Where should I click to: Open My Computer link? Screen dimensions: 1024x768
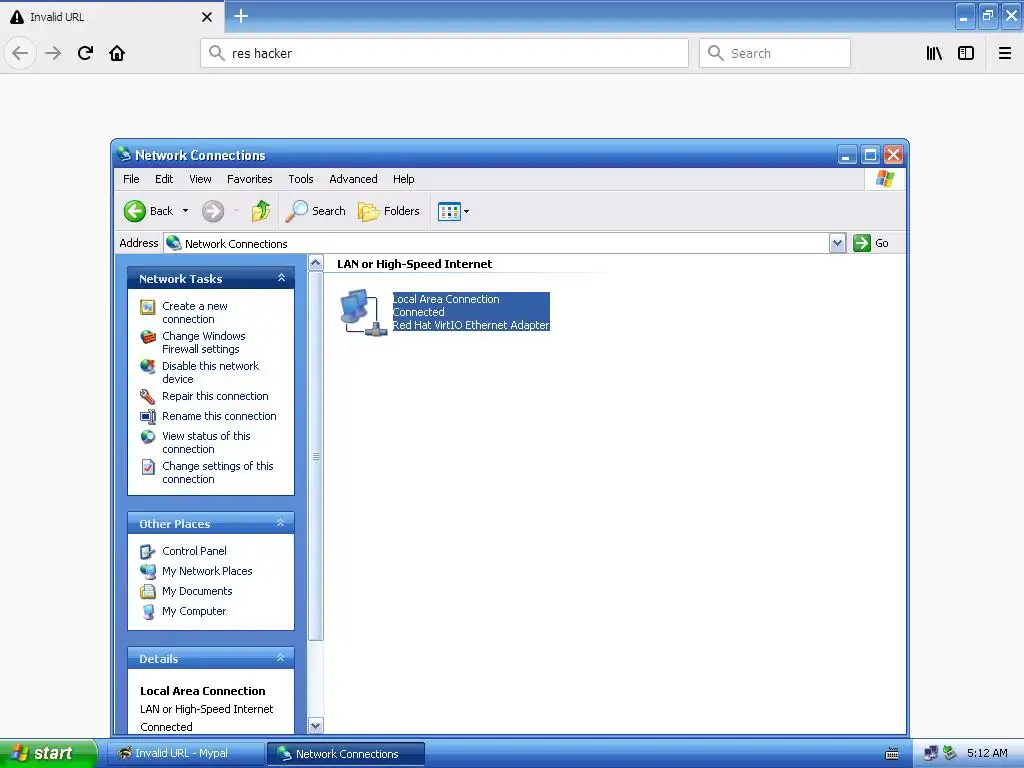click(194, 611)
